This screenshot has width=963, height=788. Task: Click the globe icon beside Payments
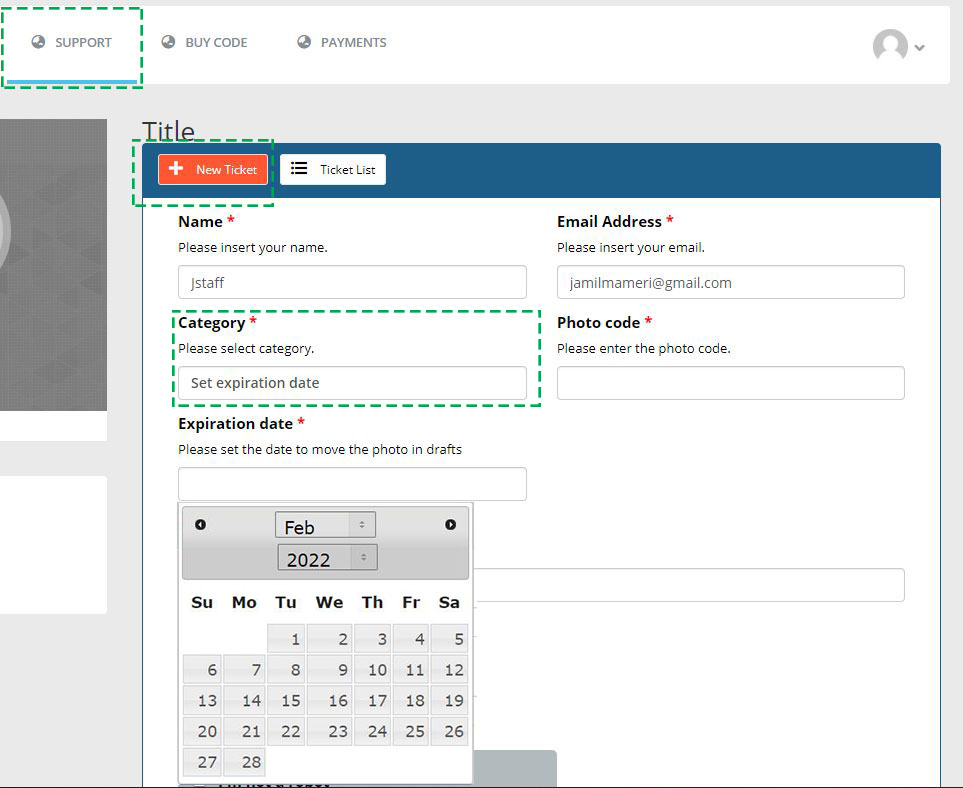[304, 42]
